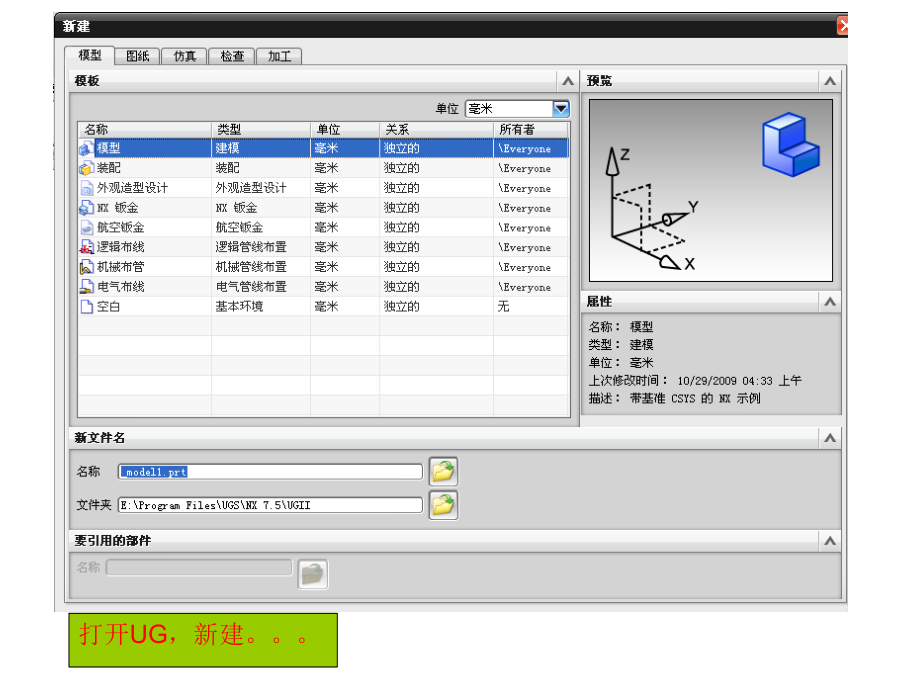The image size is (920, 690).
Task: Sort by 类型 column header
Action: point(261,130)
